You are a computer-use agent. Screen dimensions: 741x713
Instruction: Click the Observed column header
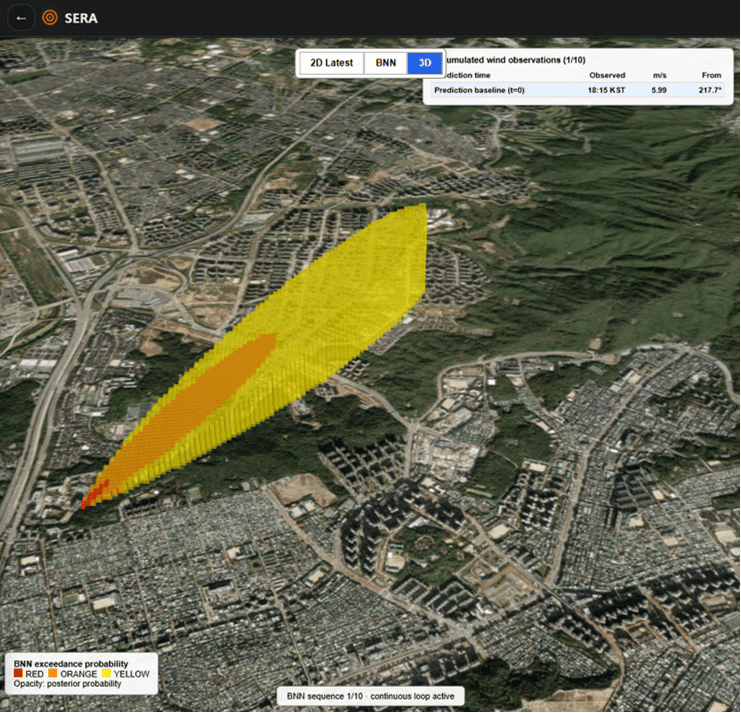click(607, 75)
